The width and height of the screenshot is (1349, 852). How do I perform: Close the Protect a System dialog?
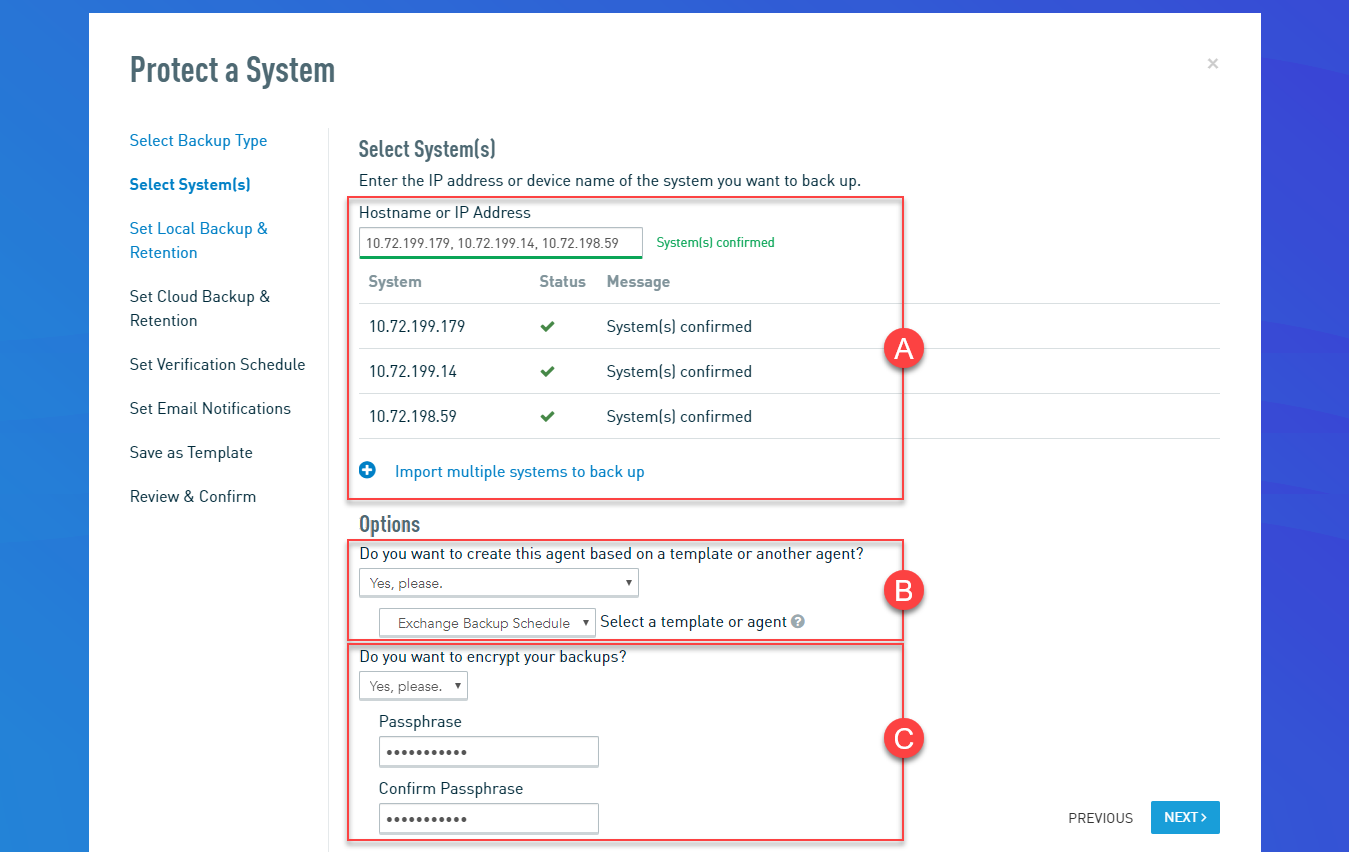[1212, 64]
